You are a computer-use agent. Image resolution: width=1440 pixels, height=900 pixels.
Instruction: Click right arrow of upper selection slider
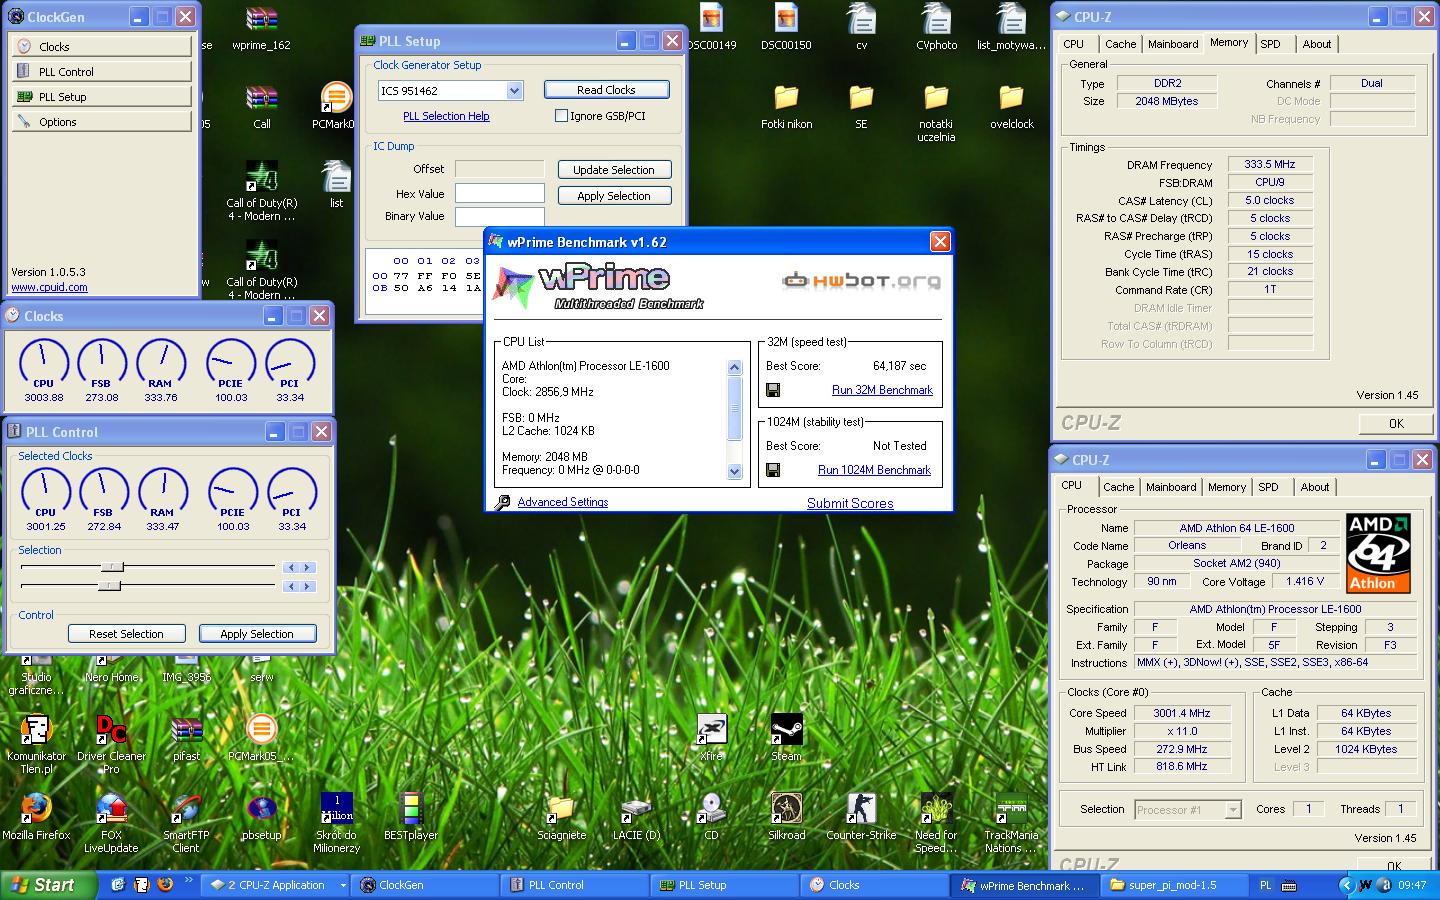(308, 567)
